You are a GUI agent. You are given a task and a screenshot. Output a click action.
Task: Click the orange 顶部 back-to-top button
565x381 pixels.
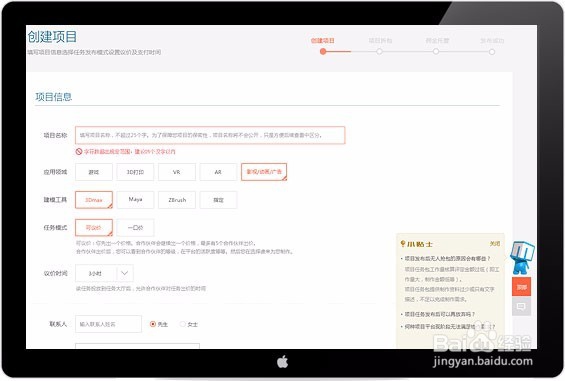tap(521, 287)
